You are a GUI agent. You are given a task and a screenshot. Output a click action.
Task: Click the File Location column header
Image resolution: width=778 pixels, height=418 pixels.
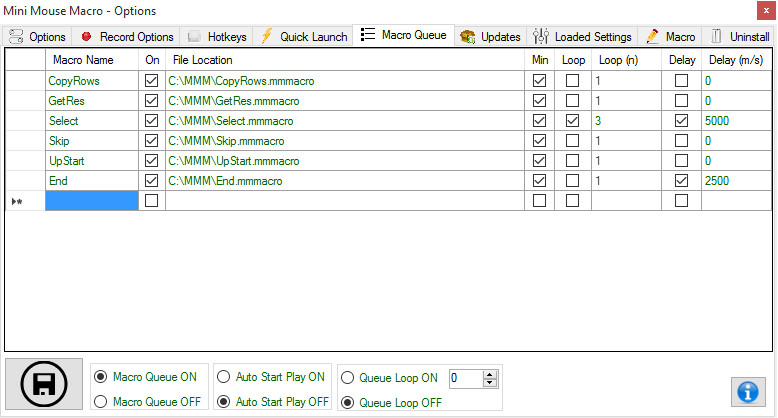(345, 60)
